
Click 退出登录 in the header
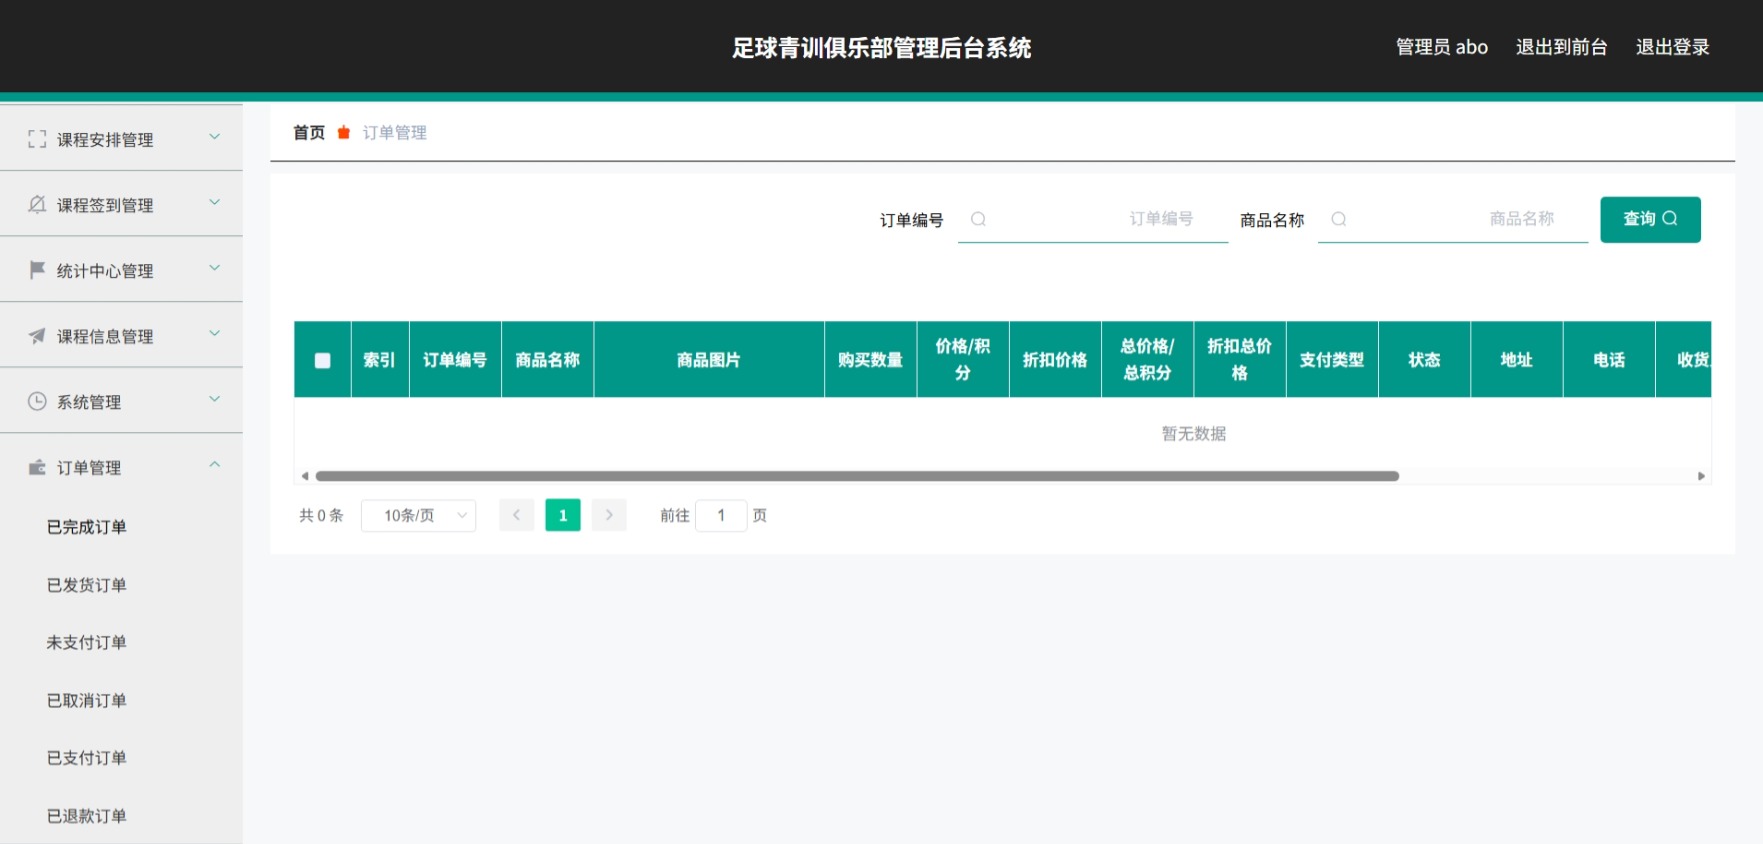coord(1672,47)
